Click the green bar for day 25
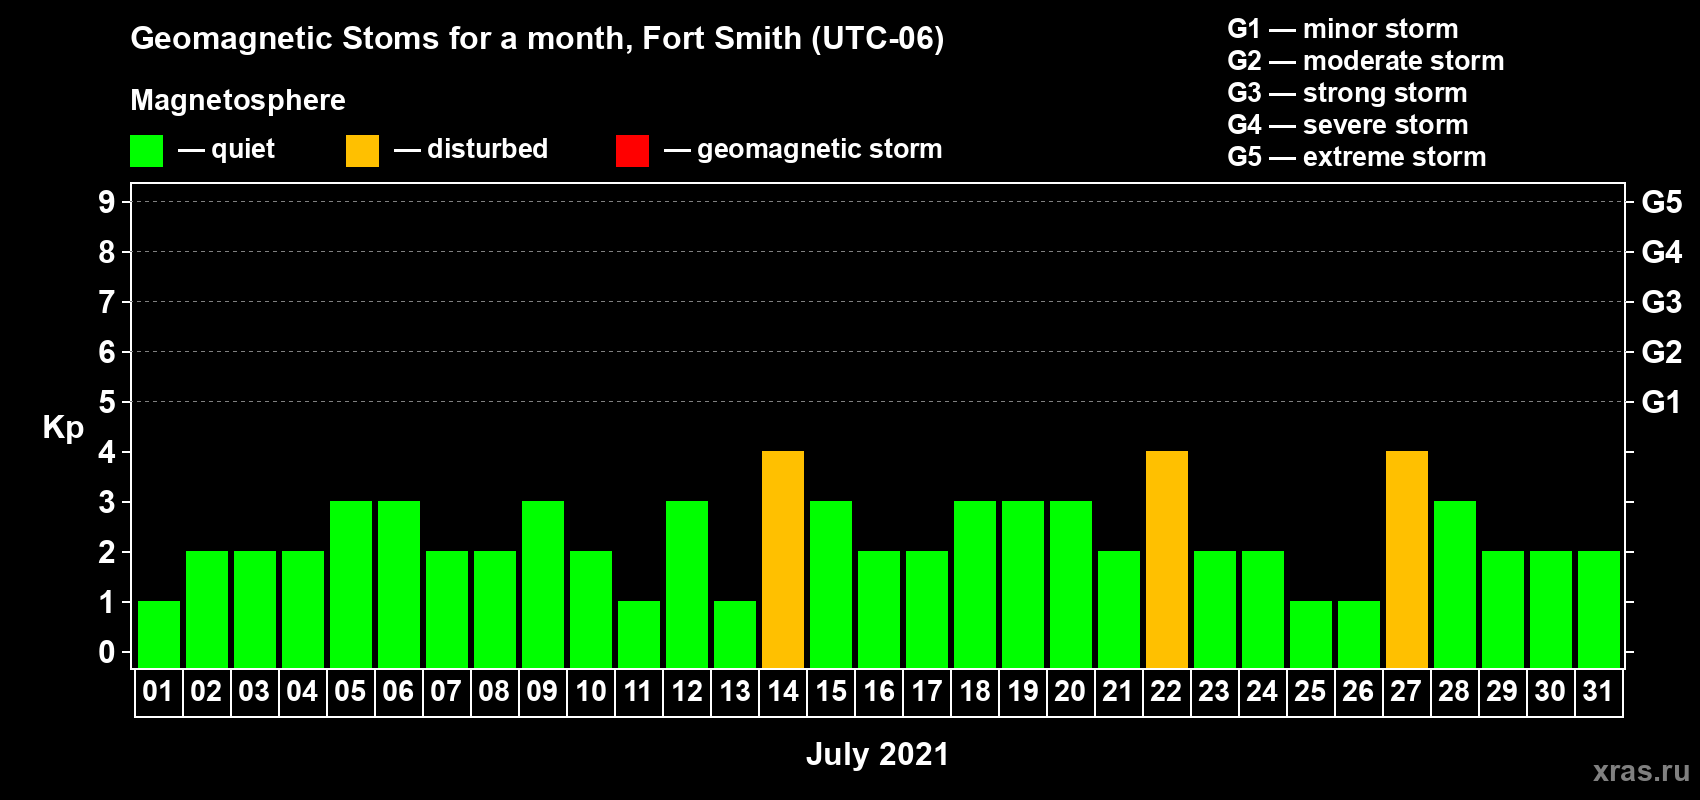 coord(1311,635)
